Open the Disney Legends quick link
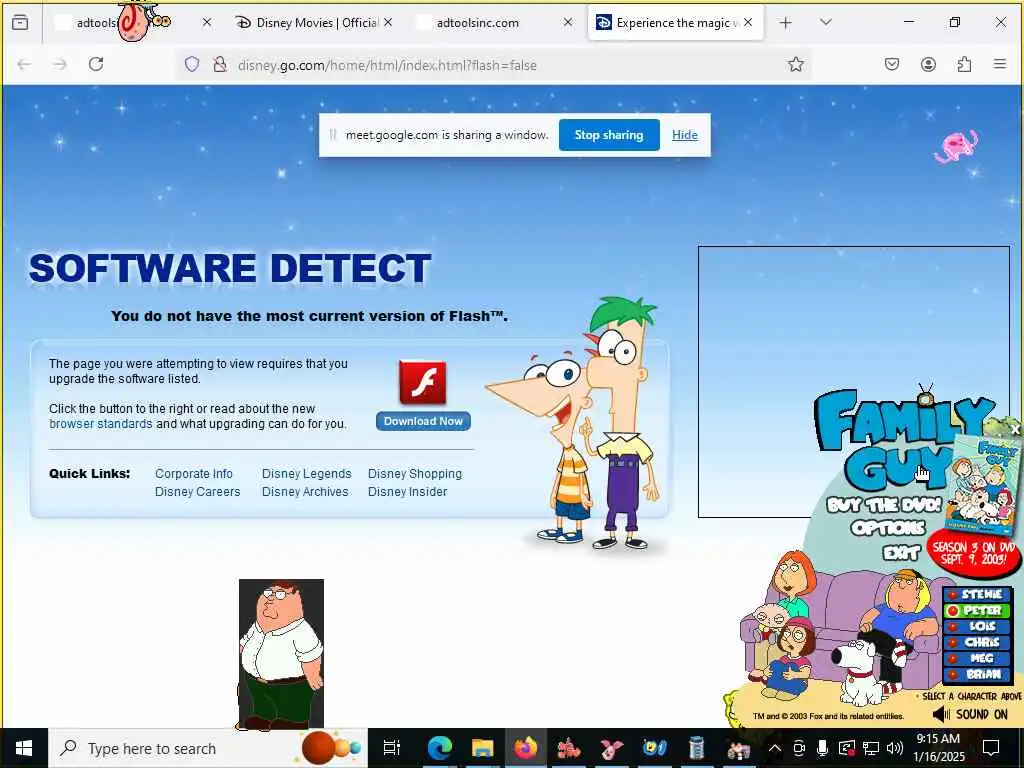The height and width of the screenshot is (768, 1024). click(306, 474)
